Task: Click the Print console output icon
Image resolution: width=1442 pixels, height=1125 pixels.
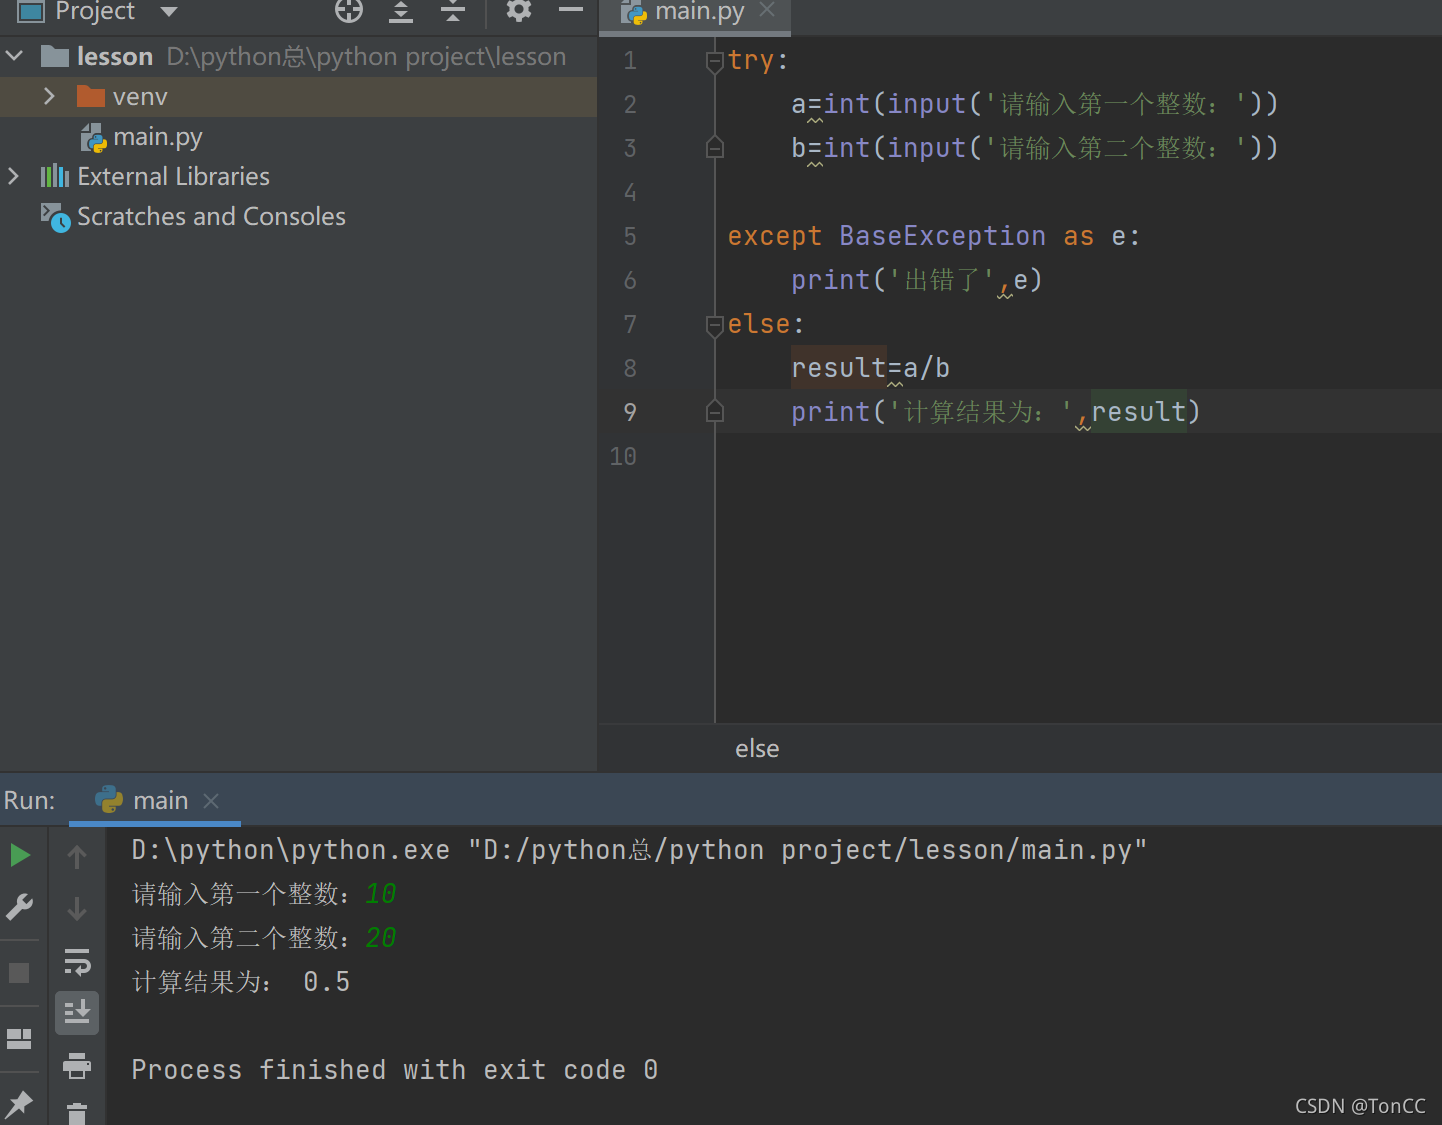Action: click(x=77, y=1066)
